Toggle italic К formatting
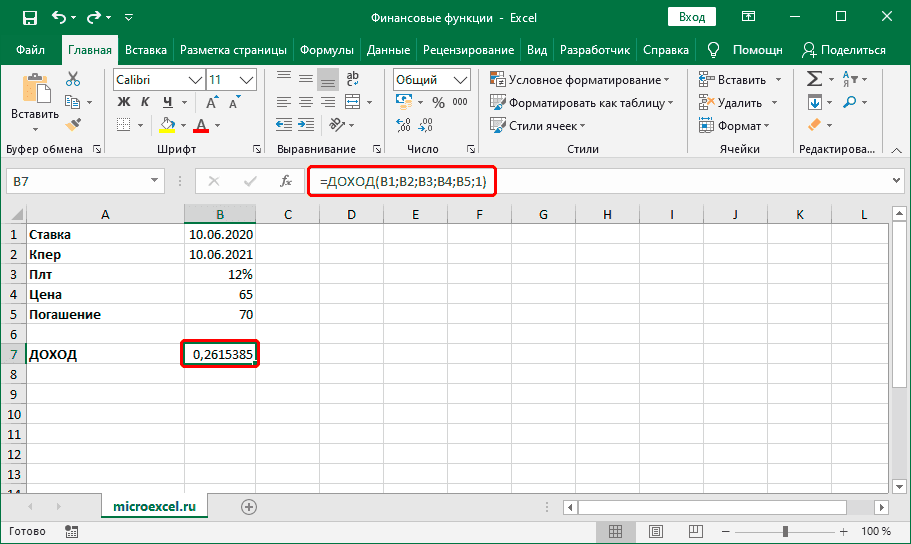911x544 pixels. [146, 102]
